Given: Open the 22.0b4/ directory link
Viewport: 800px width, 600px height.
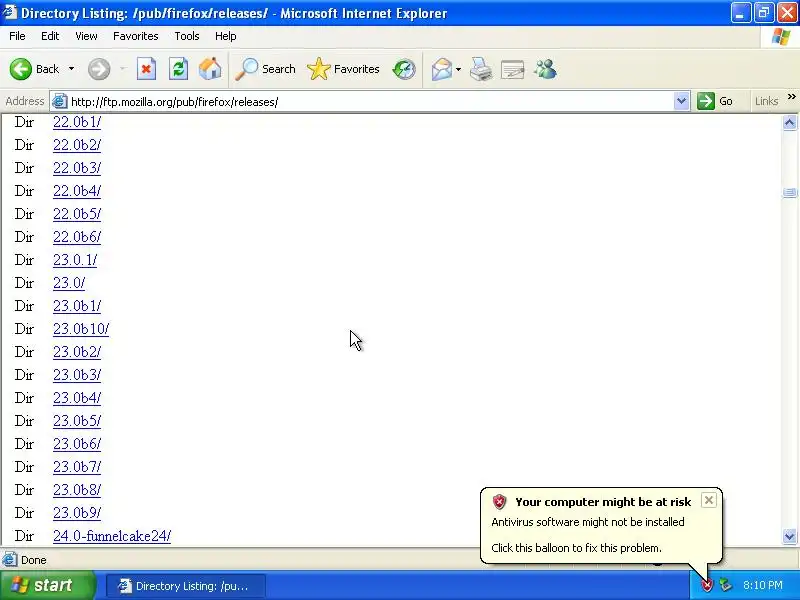Looking at the screenshot, I should coord(77,191).
